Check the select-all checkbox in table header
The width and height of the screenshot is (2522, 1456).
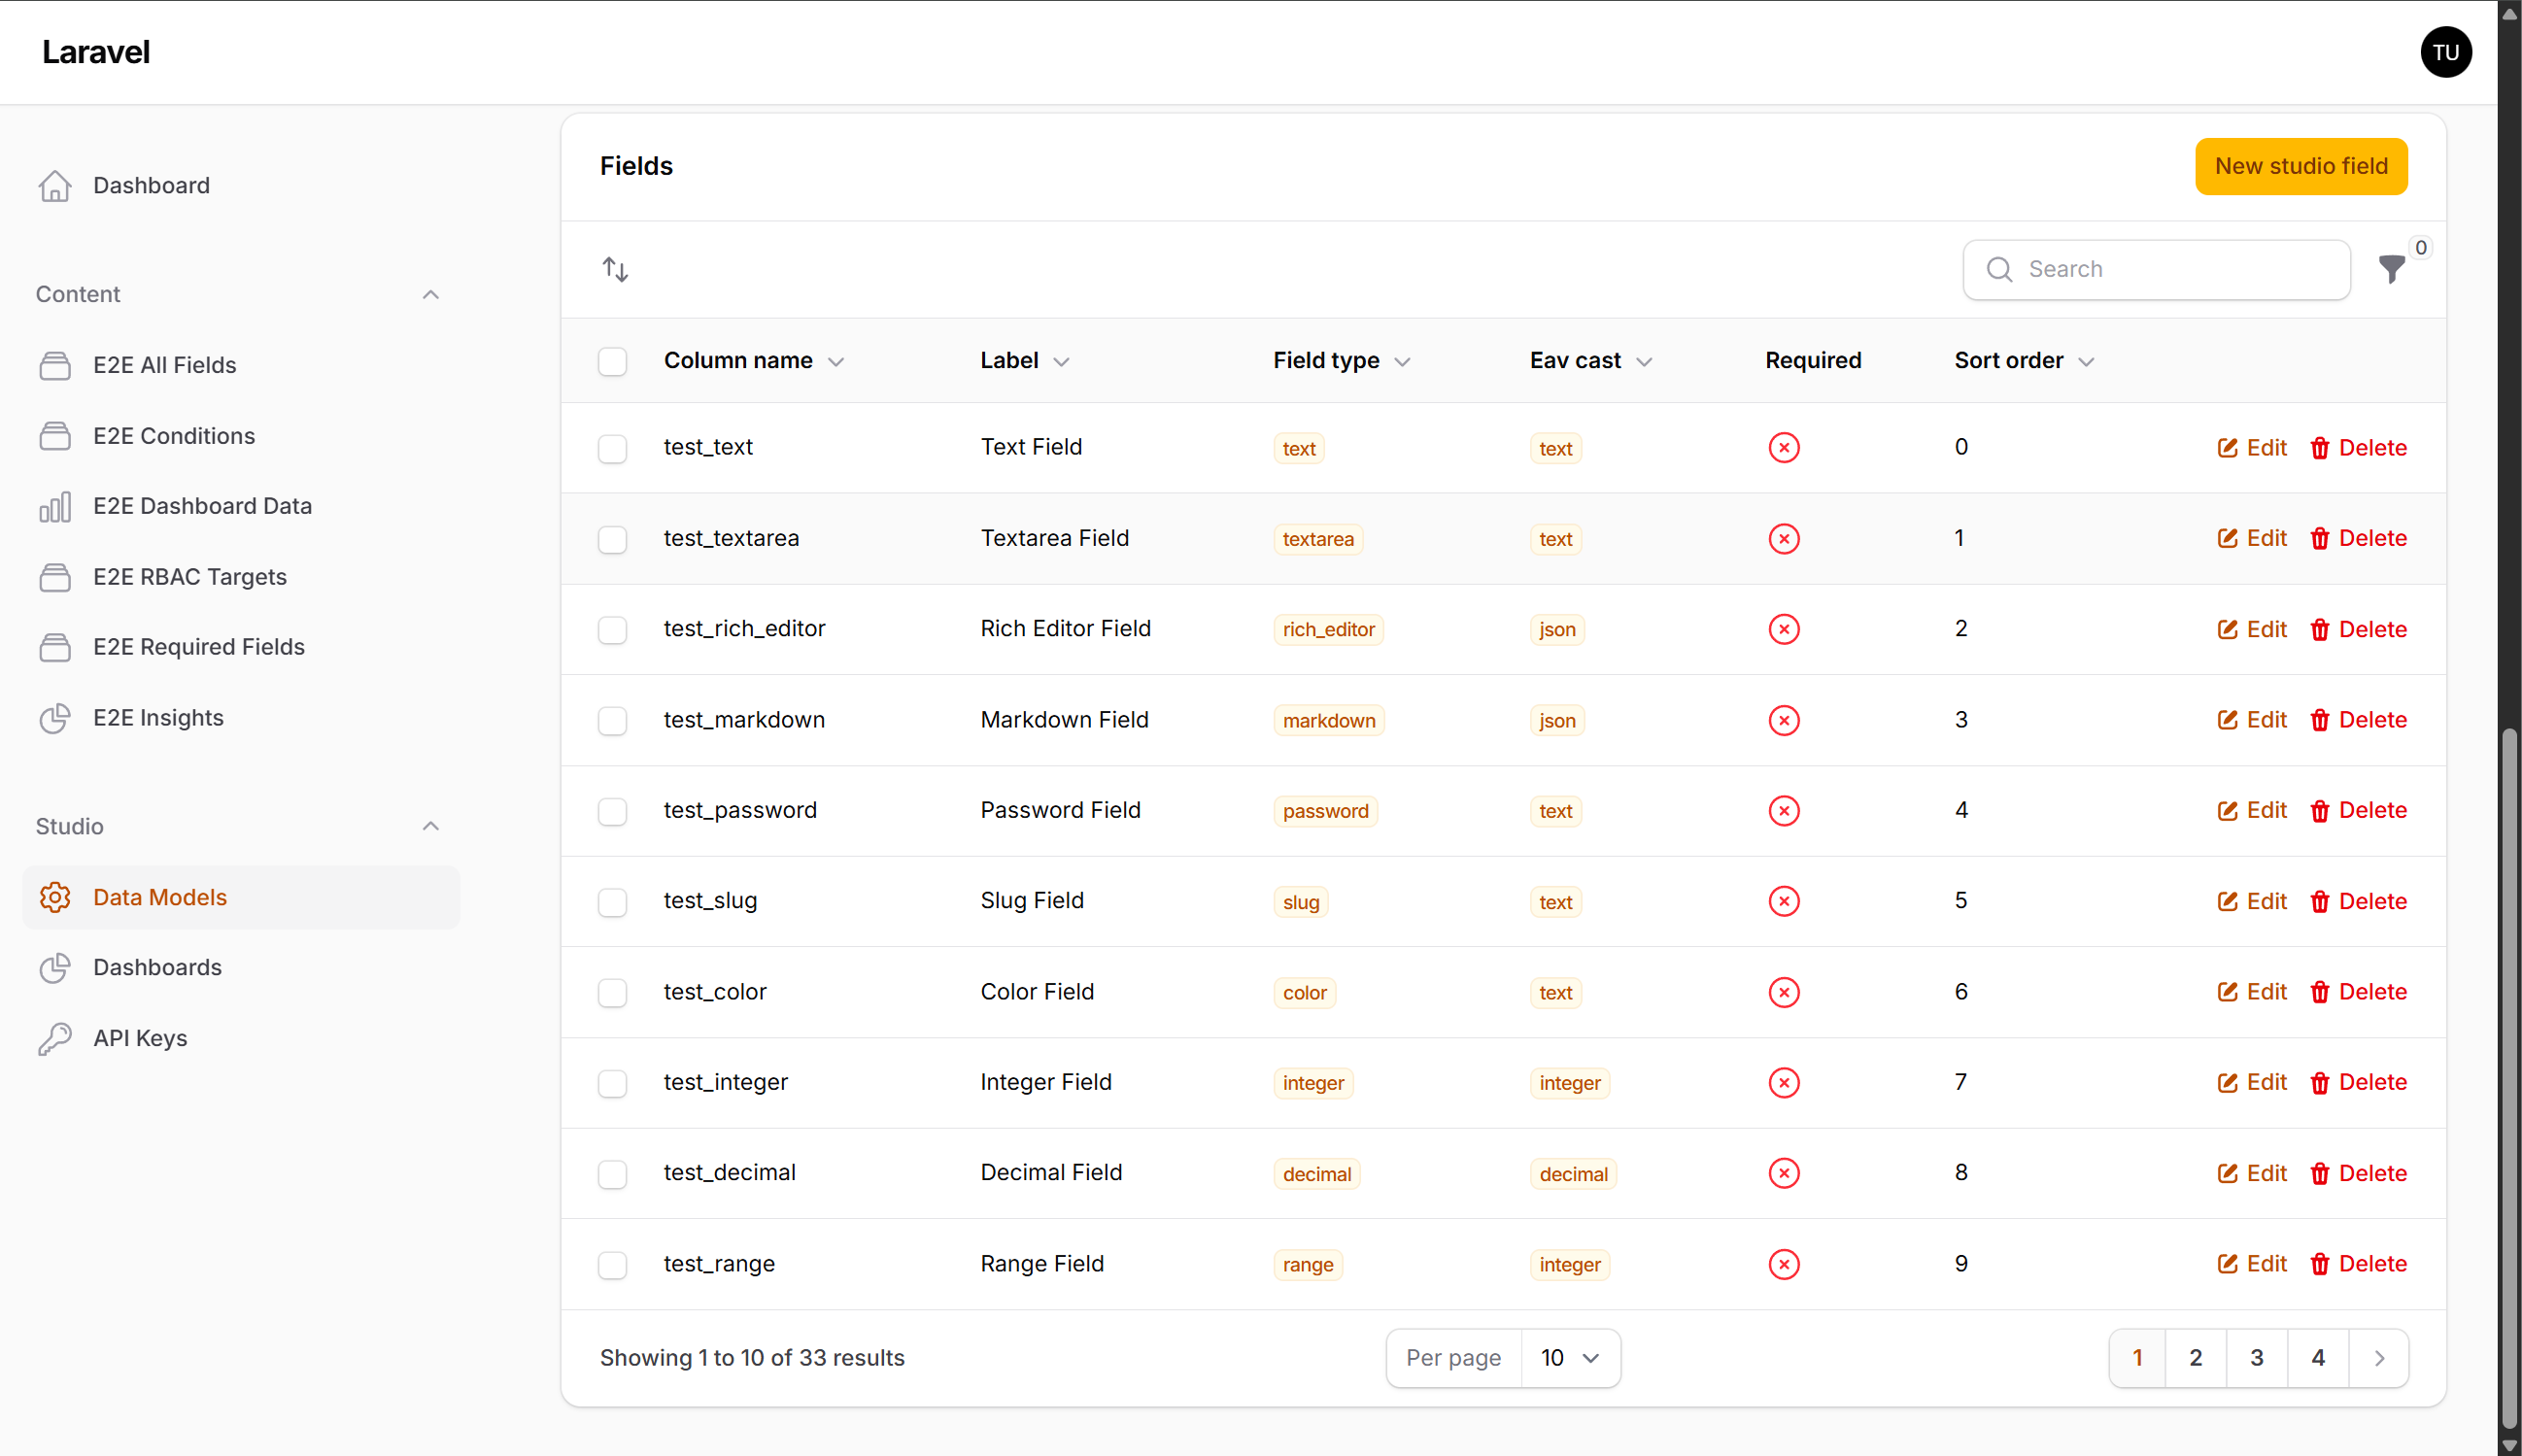pyautogui.click(x=612, y=361)
